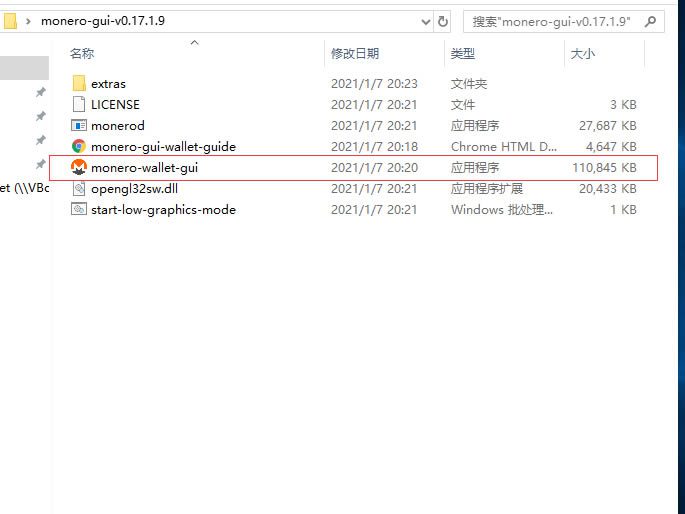Click the refresh button beside address bar
This screenshot has width=685, height=514.
444,21
